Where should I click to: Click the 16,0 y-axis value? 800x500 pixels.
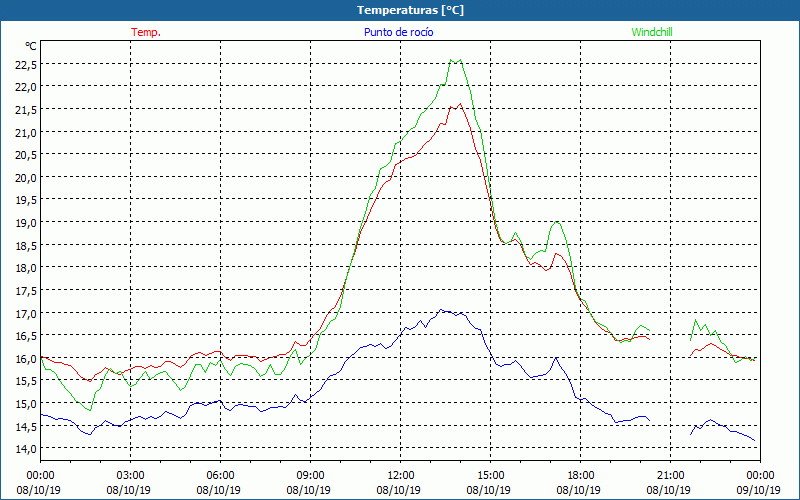[26, 358]
